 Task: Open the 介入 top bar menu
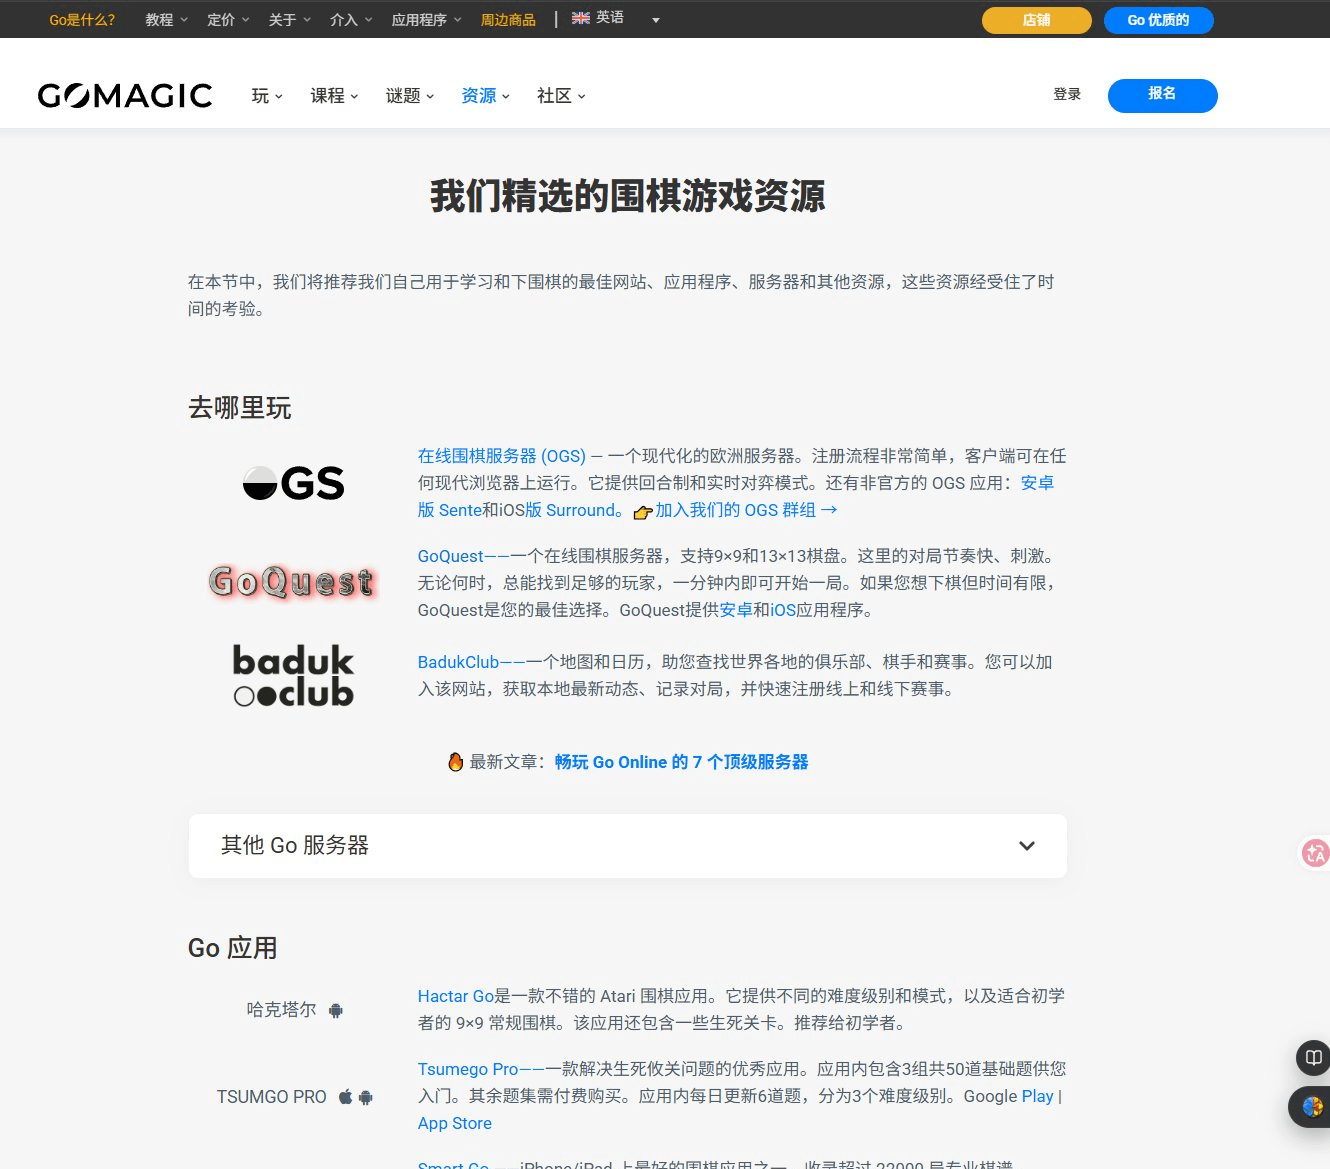(x=351, y=20)
